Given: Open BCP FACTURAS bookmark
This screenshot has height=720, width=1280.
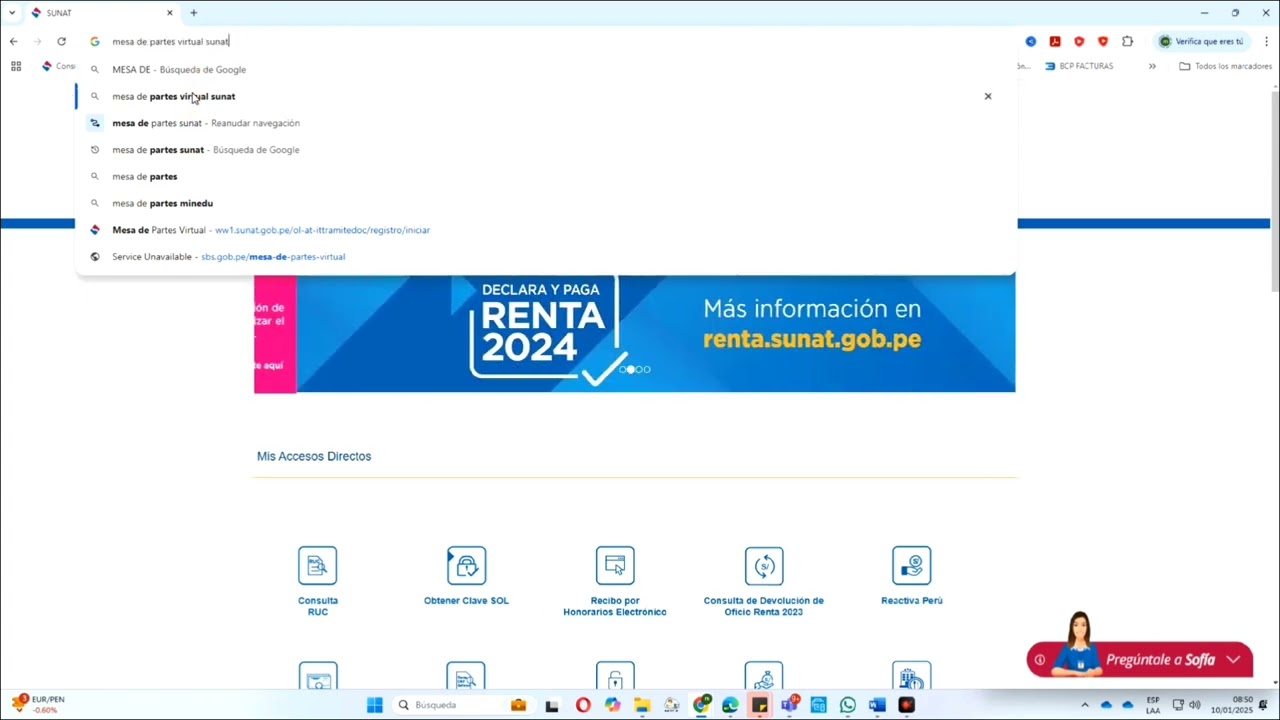Looking at the screenshot, I should point(1079,66).
